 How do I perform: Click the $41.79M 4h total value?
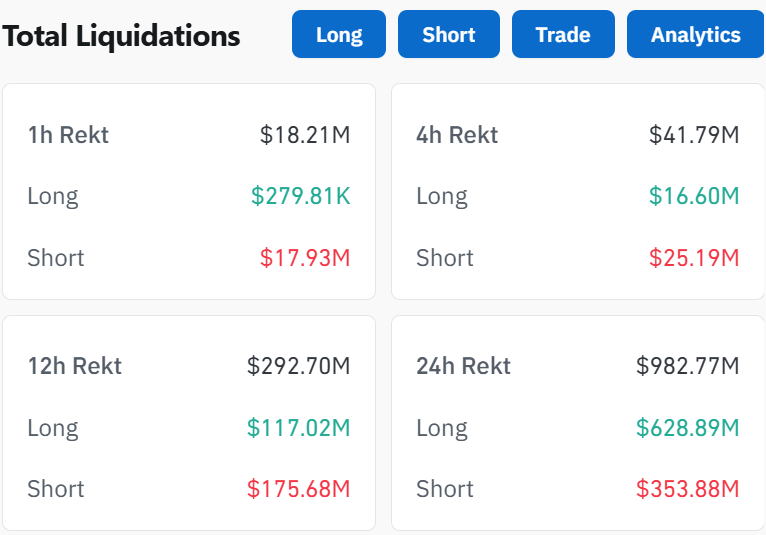click(x=694, y=135)
